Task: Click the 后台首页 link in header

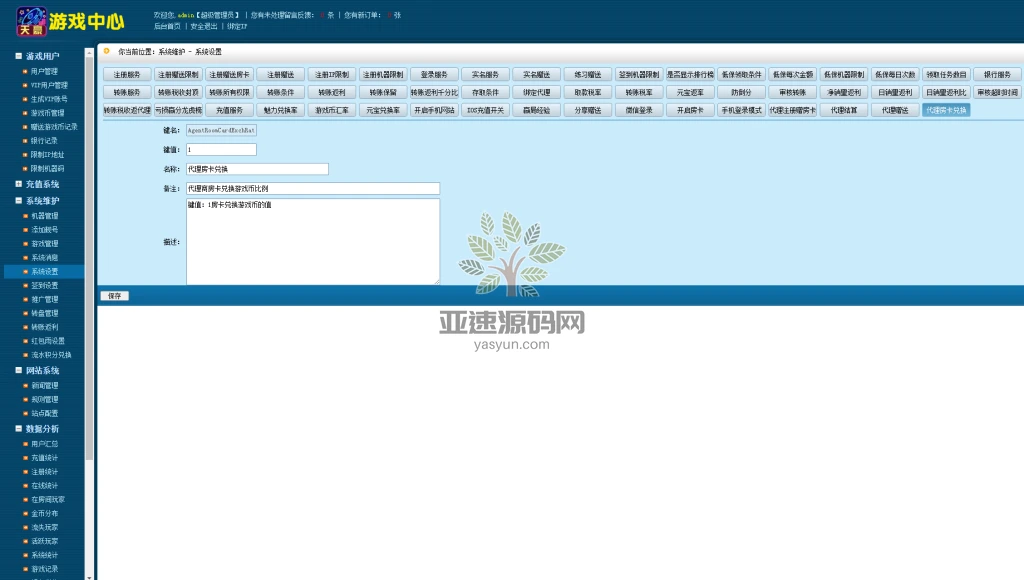Action: click(x=167, y=26)
